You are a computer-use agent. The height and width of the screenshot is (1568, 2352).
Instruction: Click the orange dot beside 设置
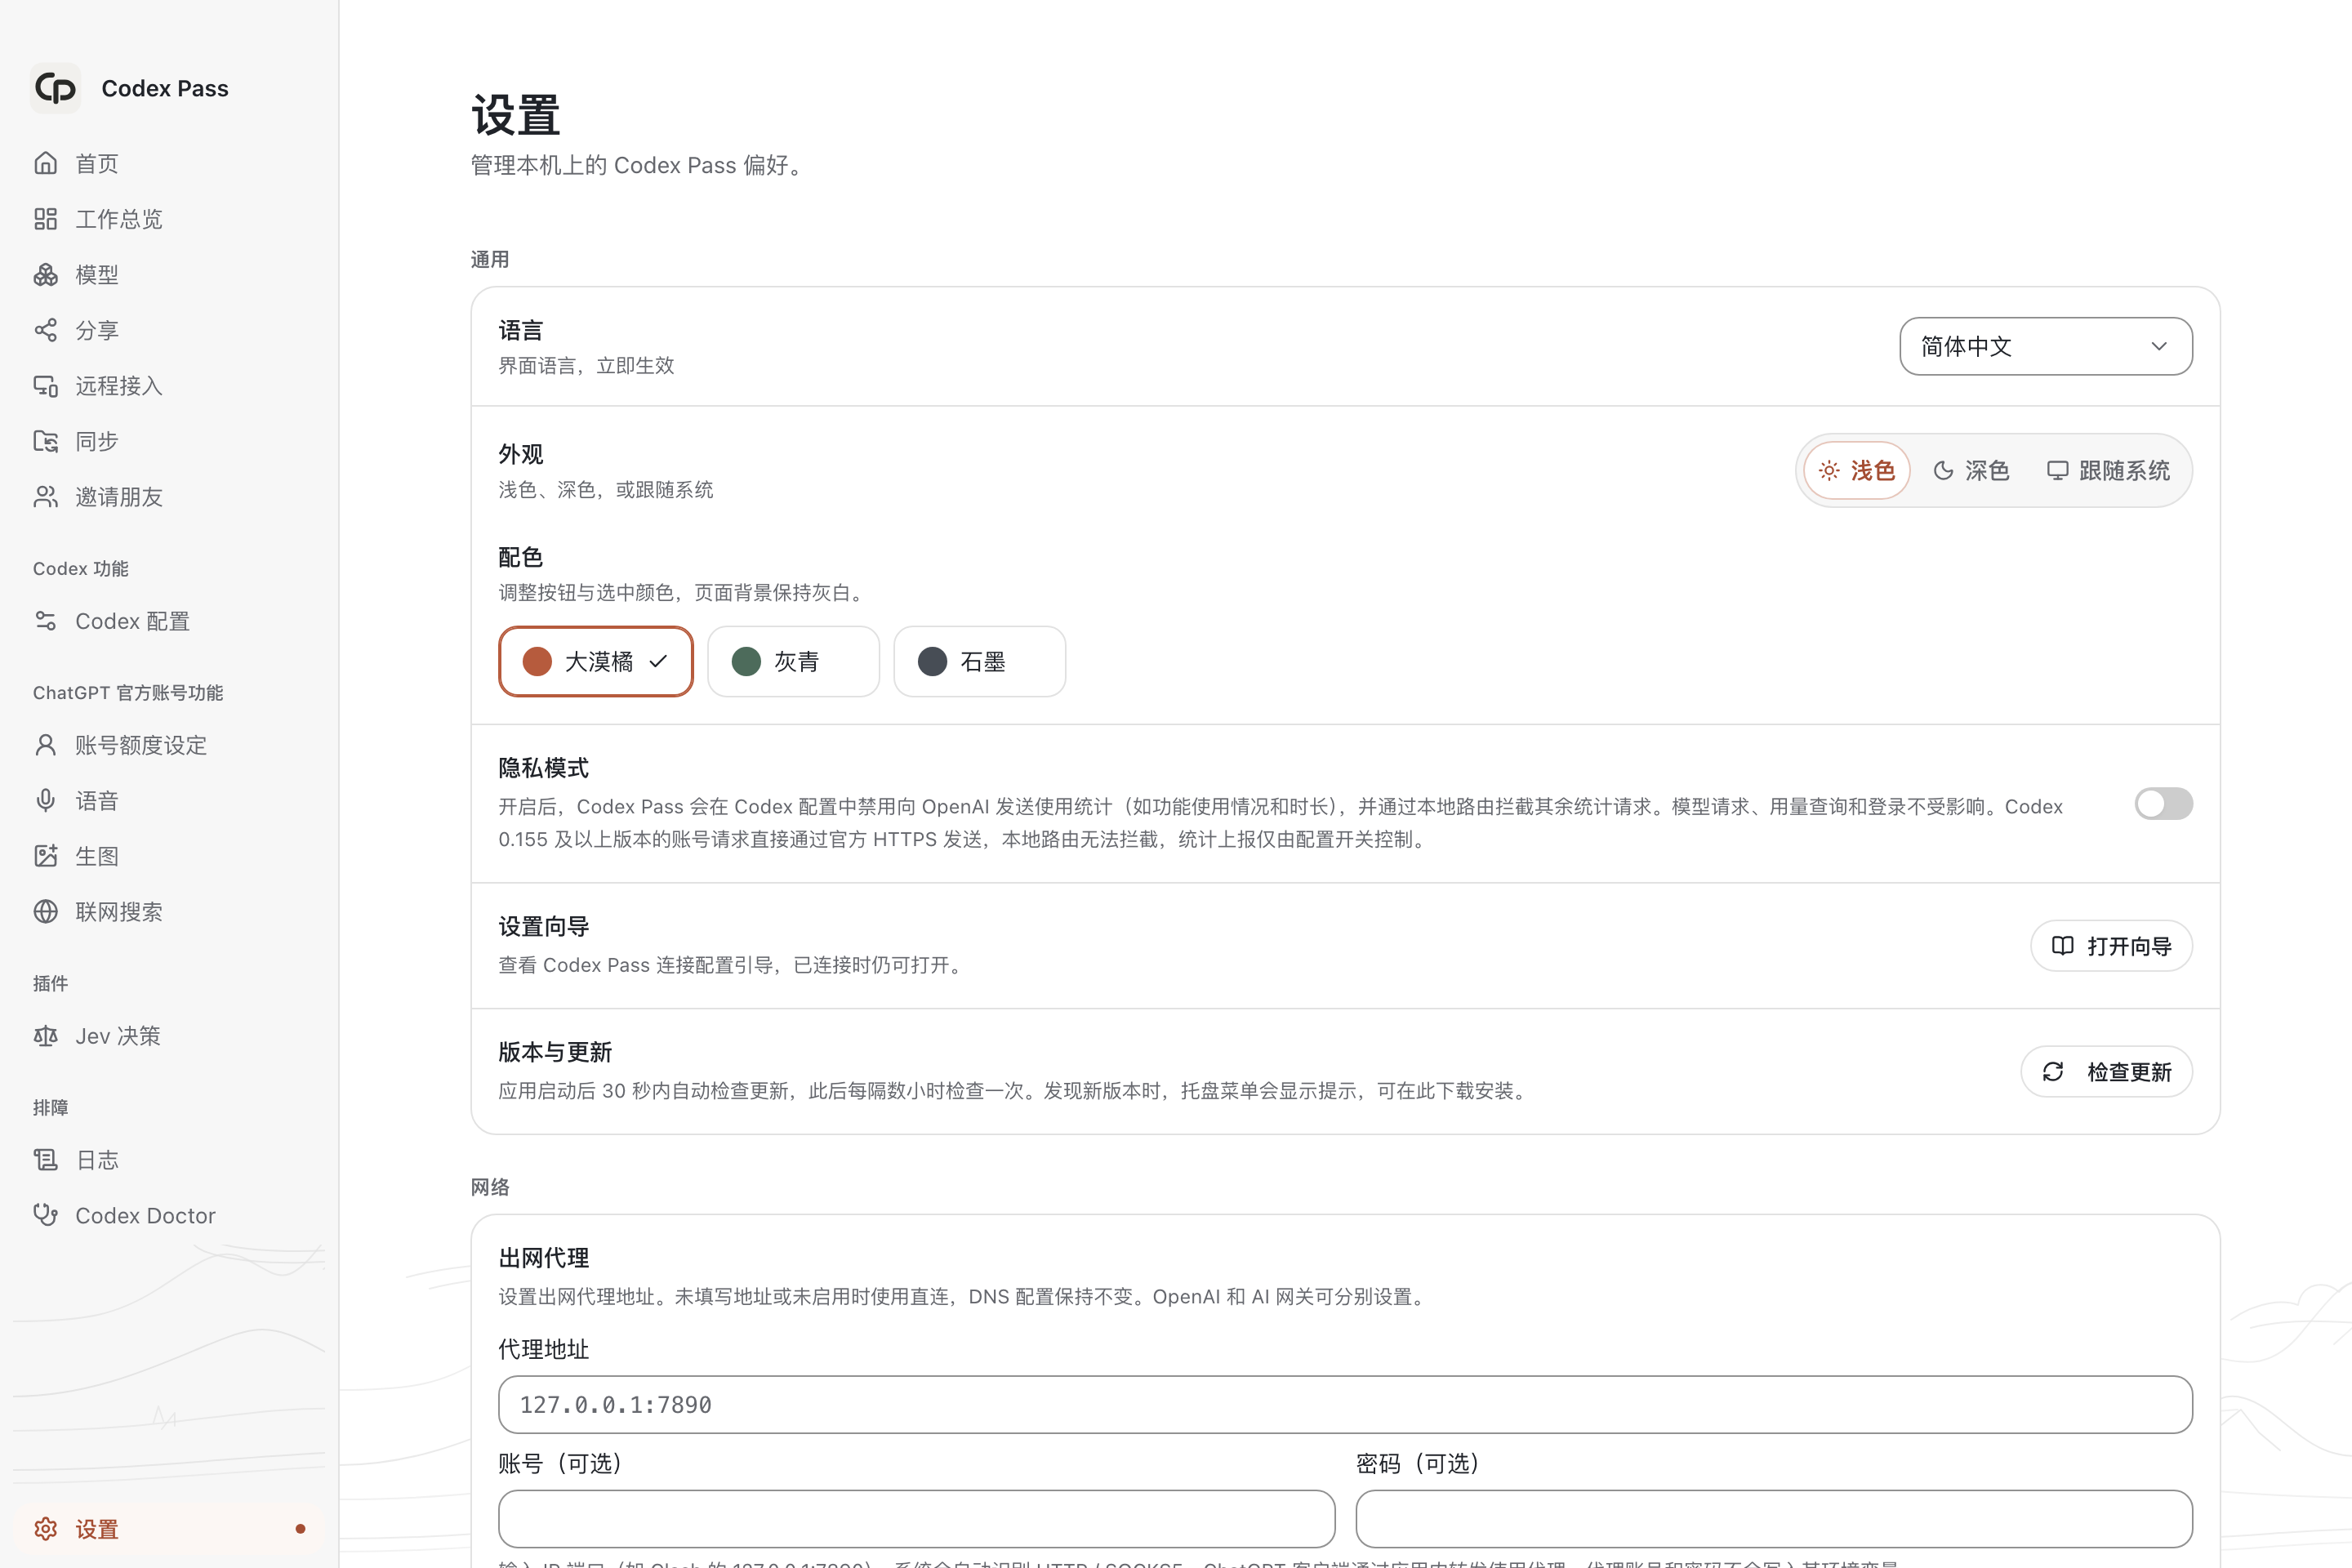point(300,1529)
